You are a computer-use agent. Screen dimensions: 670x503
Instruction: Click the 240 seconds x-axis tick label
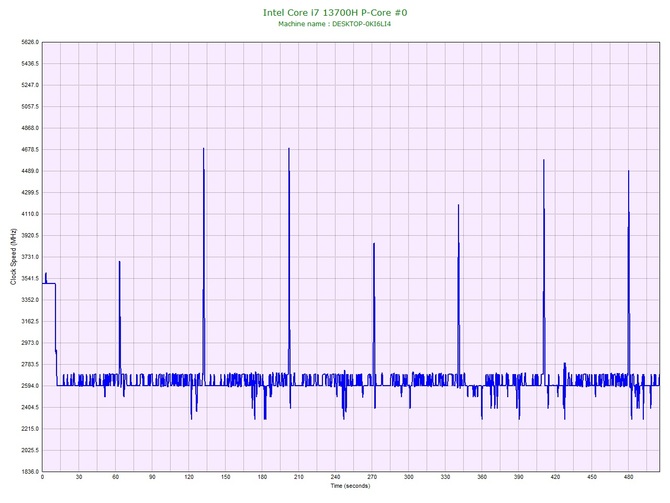pyautogui.click(x=335, y=477)
